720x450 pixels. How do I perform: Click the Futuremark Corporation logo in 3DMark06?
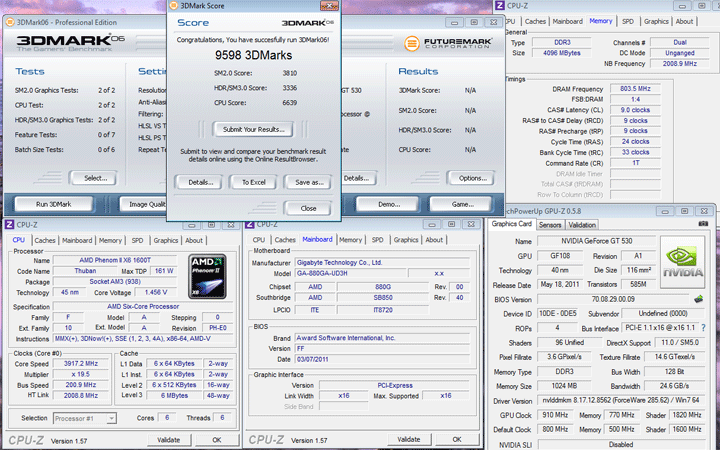[448, 44]
